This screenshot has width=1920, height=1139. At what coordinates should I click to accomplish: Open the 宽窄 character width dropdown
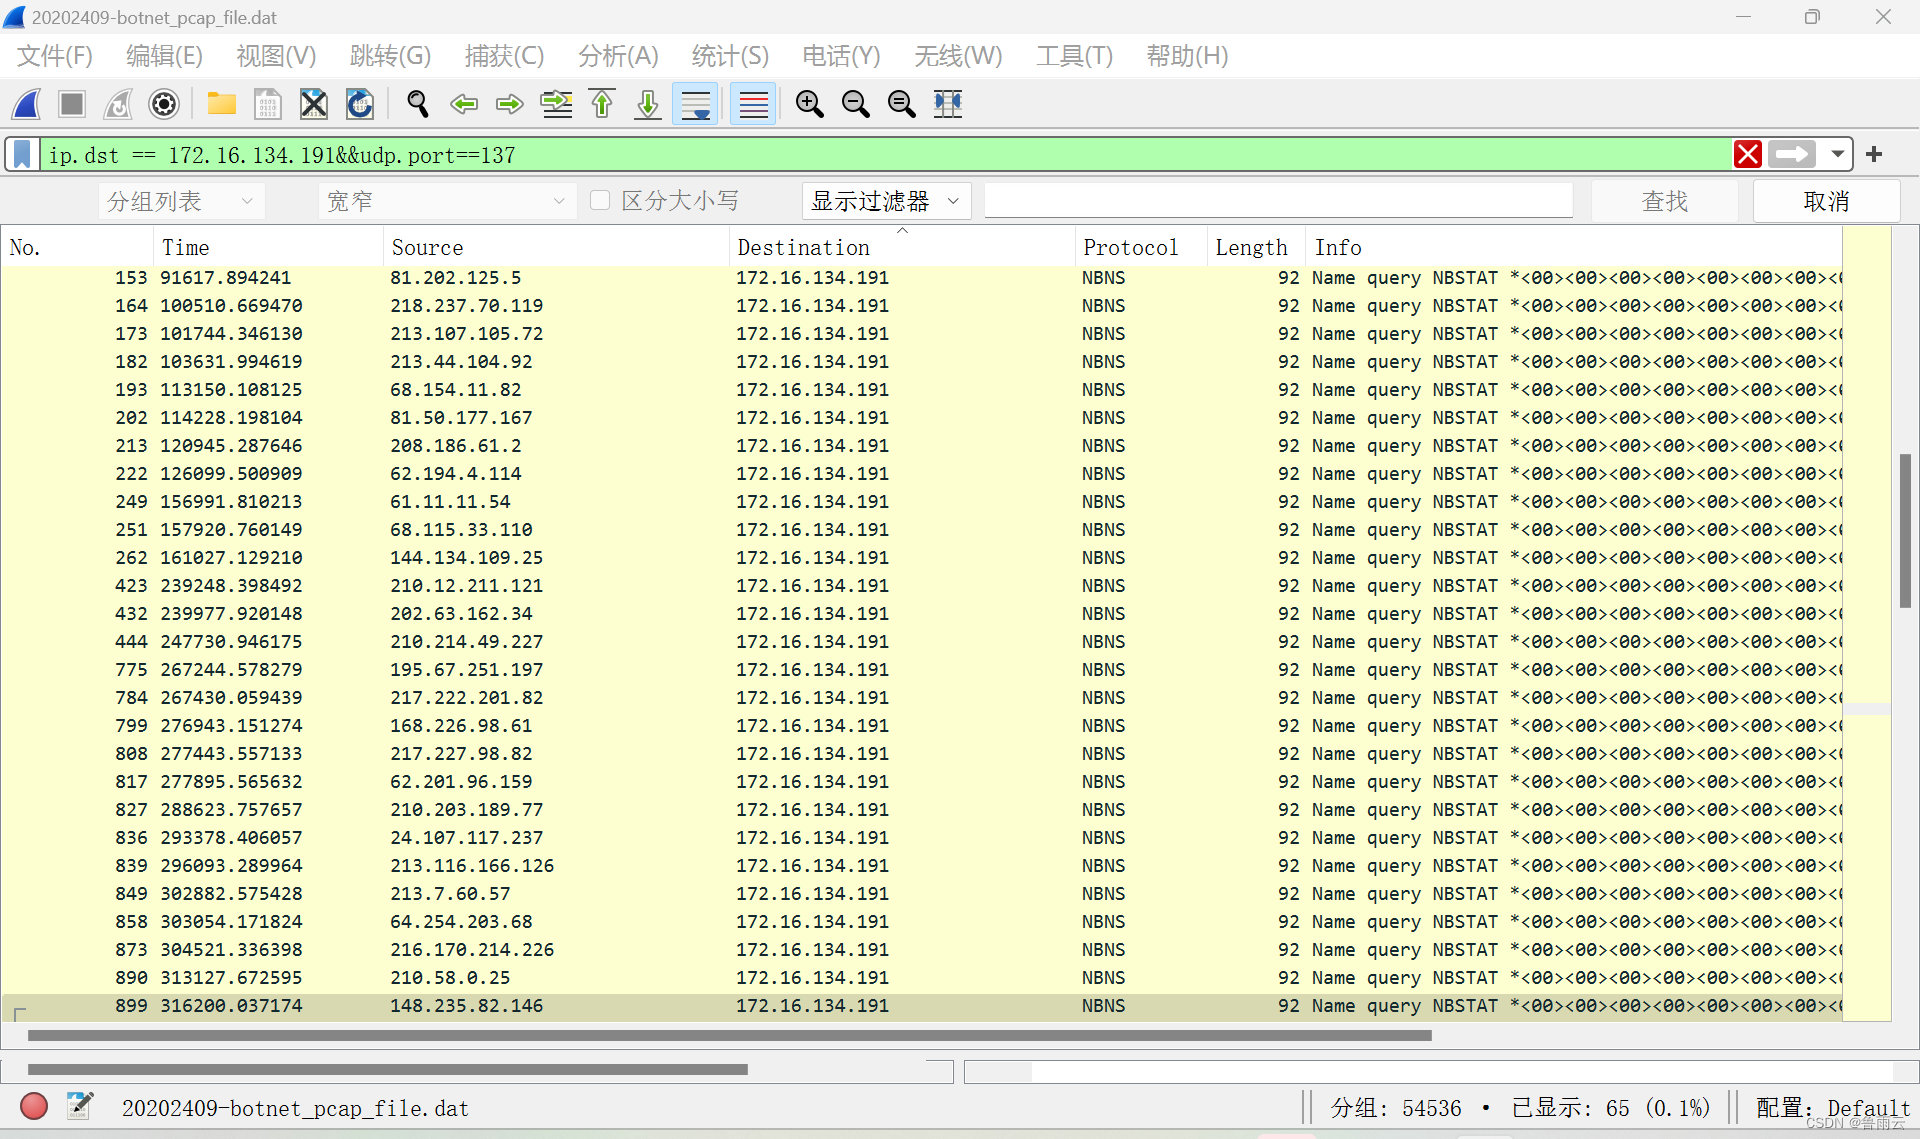click(446, 201)
